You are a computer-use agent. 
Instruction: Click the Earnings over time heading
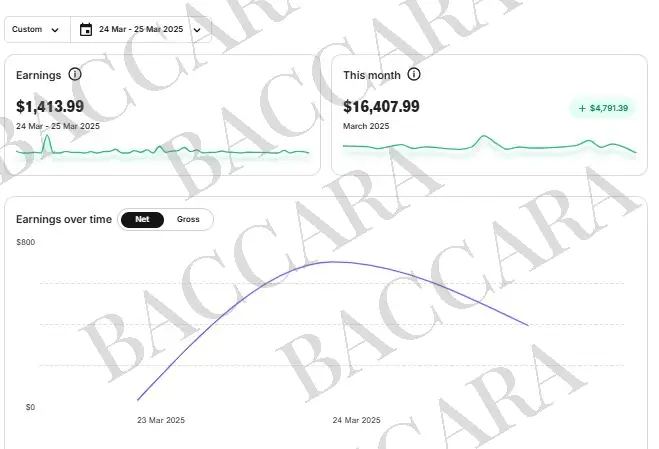point(64,219)
